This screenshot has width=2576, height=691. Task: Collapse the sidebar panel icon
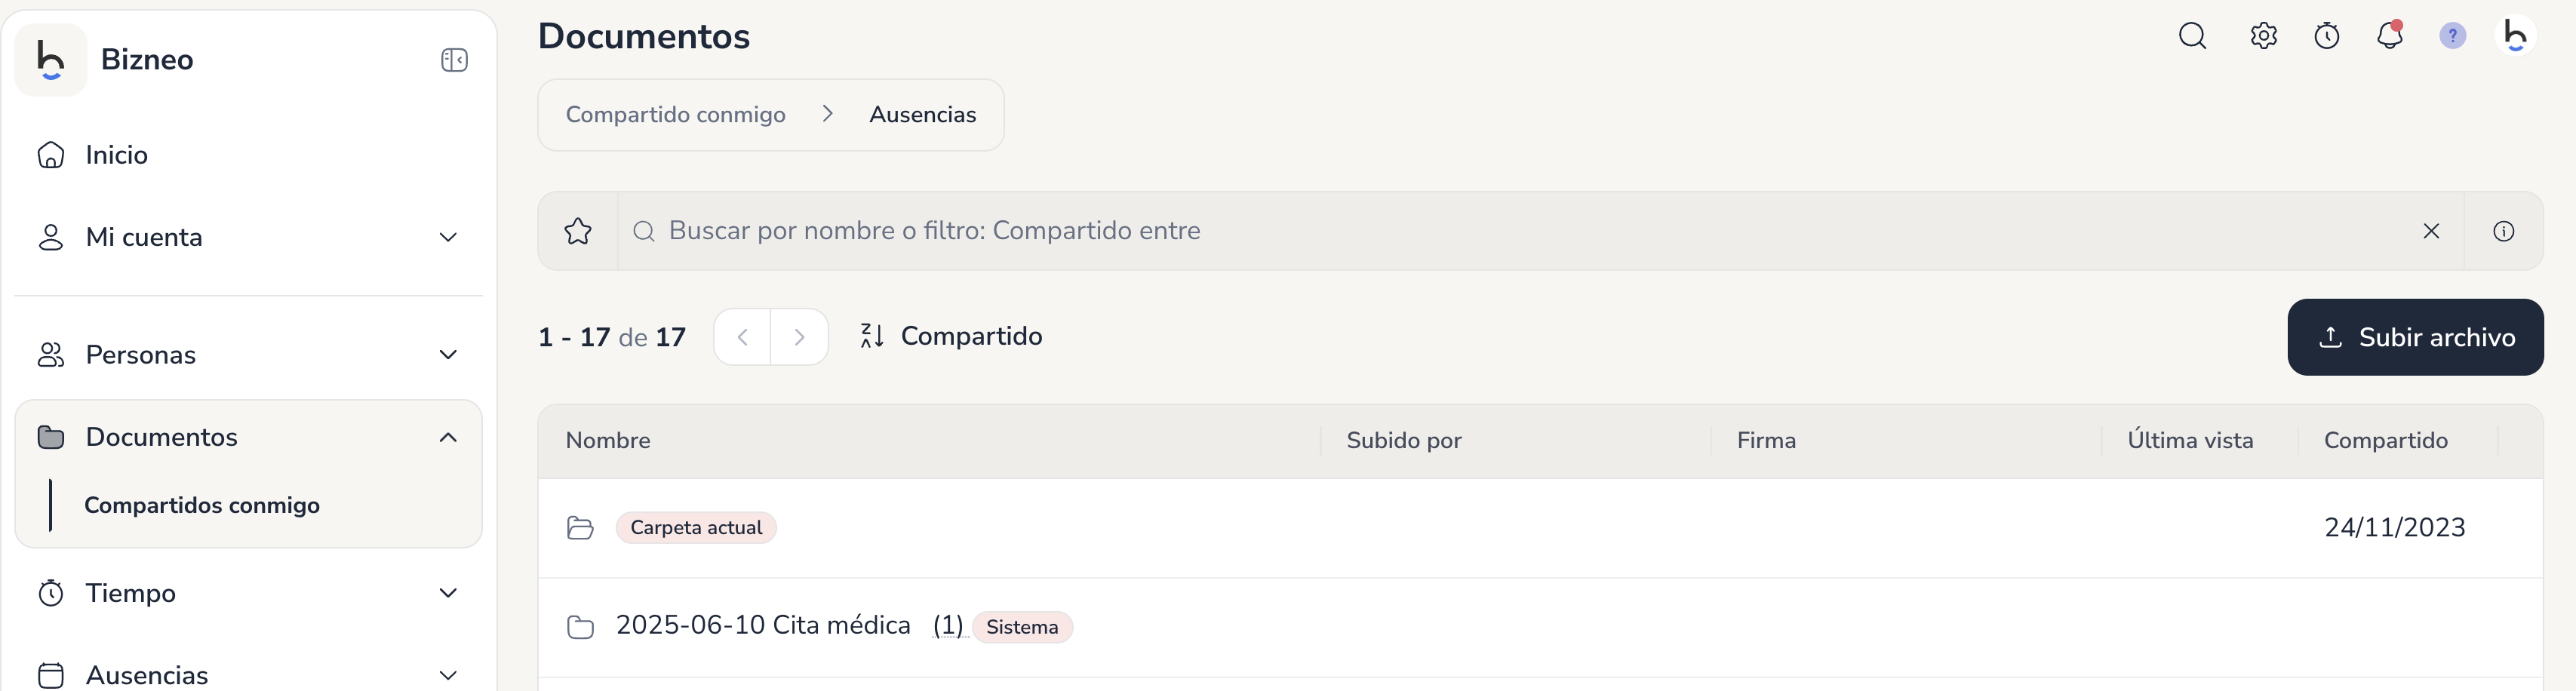[454, 60]
